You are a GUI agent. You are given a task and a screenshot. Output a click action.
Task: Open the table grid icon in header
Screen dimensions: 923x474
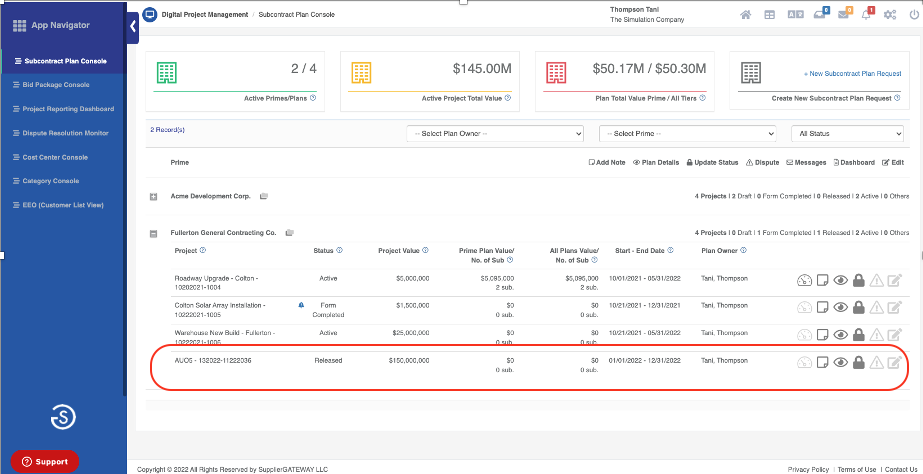pos(769,15)
